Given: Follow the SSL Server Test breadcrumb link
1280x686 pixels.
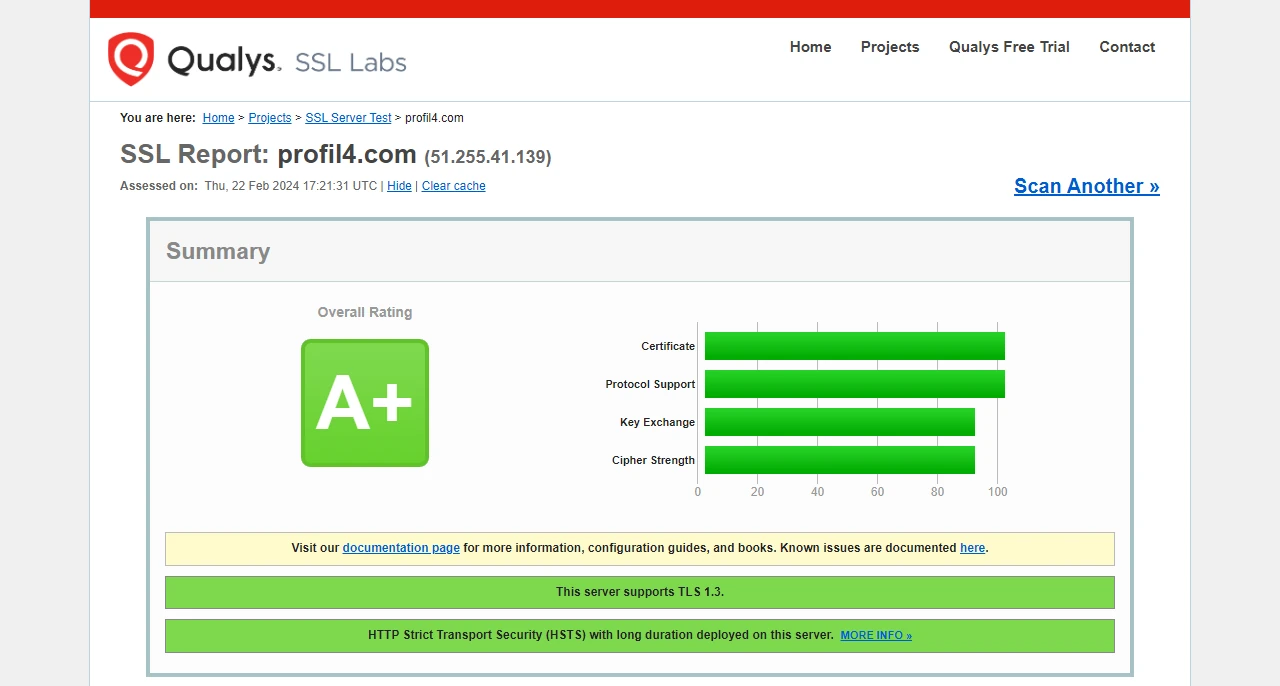Looking at the screenshot, I should coord(348,118).
